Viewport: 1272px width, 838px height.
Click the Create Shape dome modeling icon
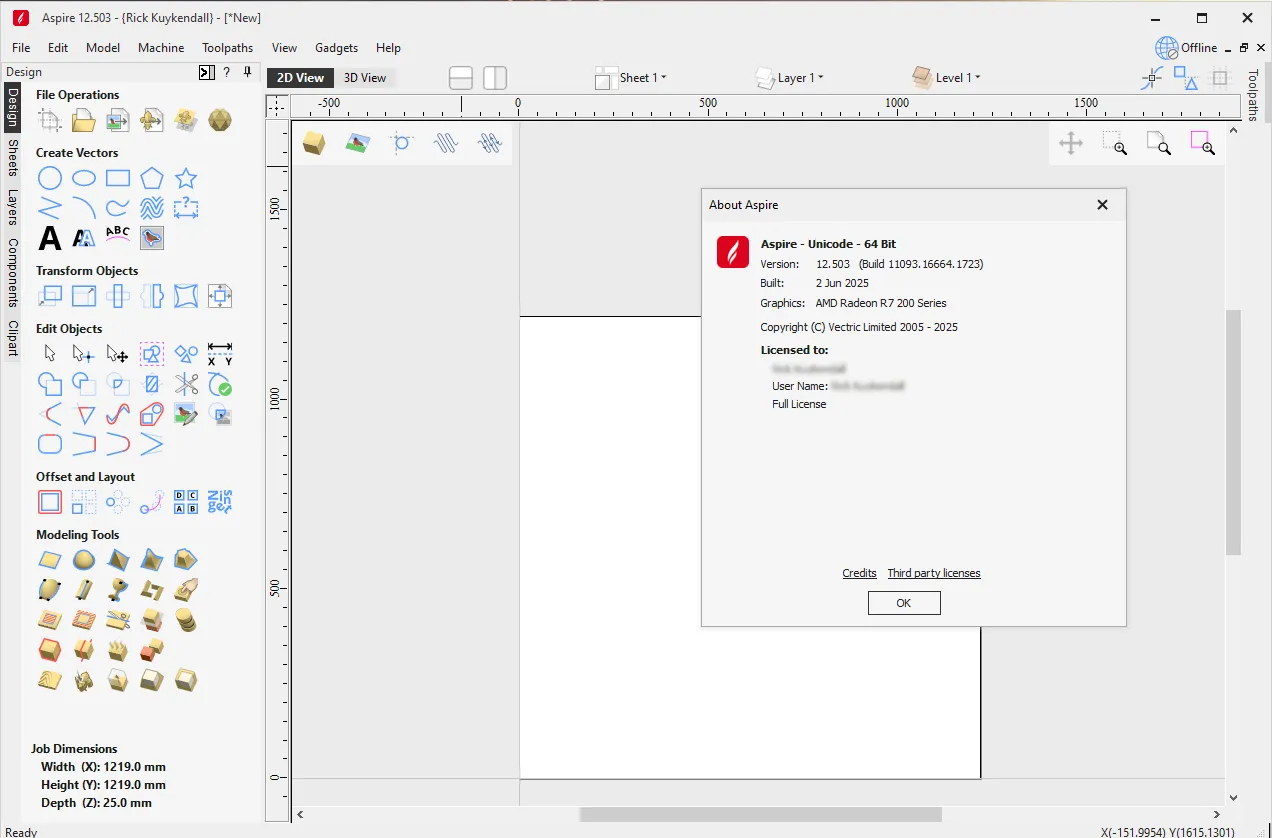(x=84, y=560)
